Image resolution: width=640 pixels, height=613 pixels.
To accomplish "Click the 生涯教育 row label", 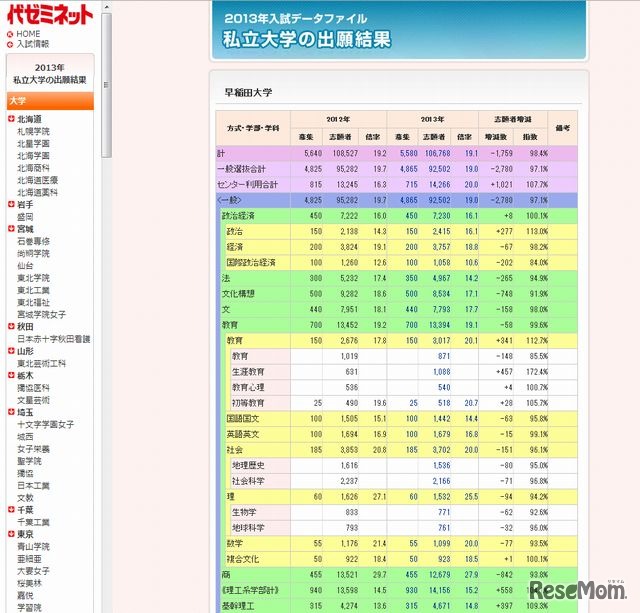I will coord(248,372).
